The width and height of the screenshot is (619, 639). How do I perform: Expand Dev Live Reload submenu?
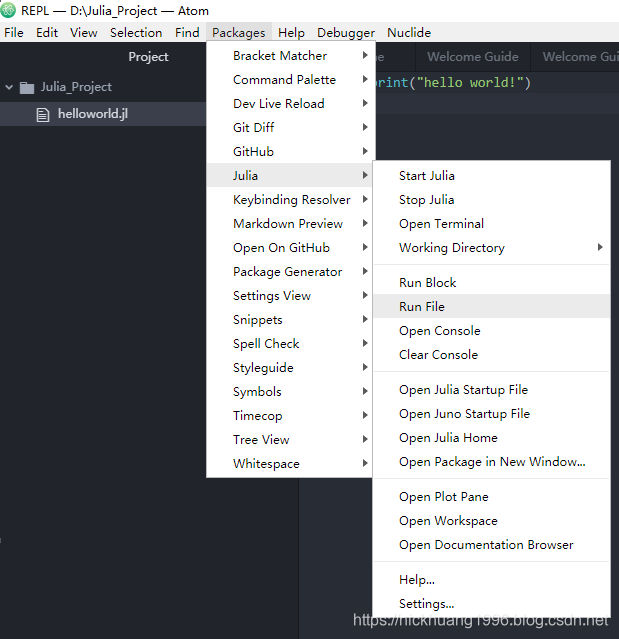tap(289, 104)
